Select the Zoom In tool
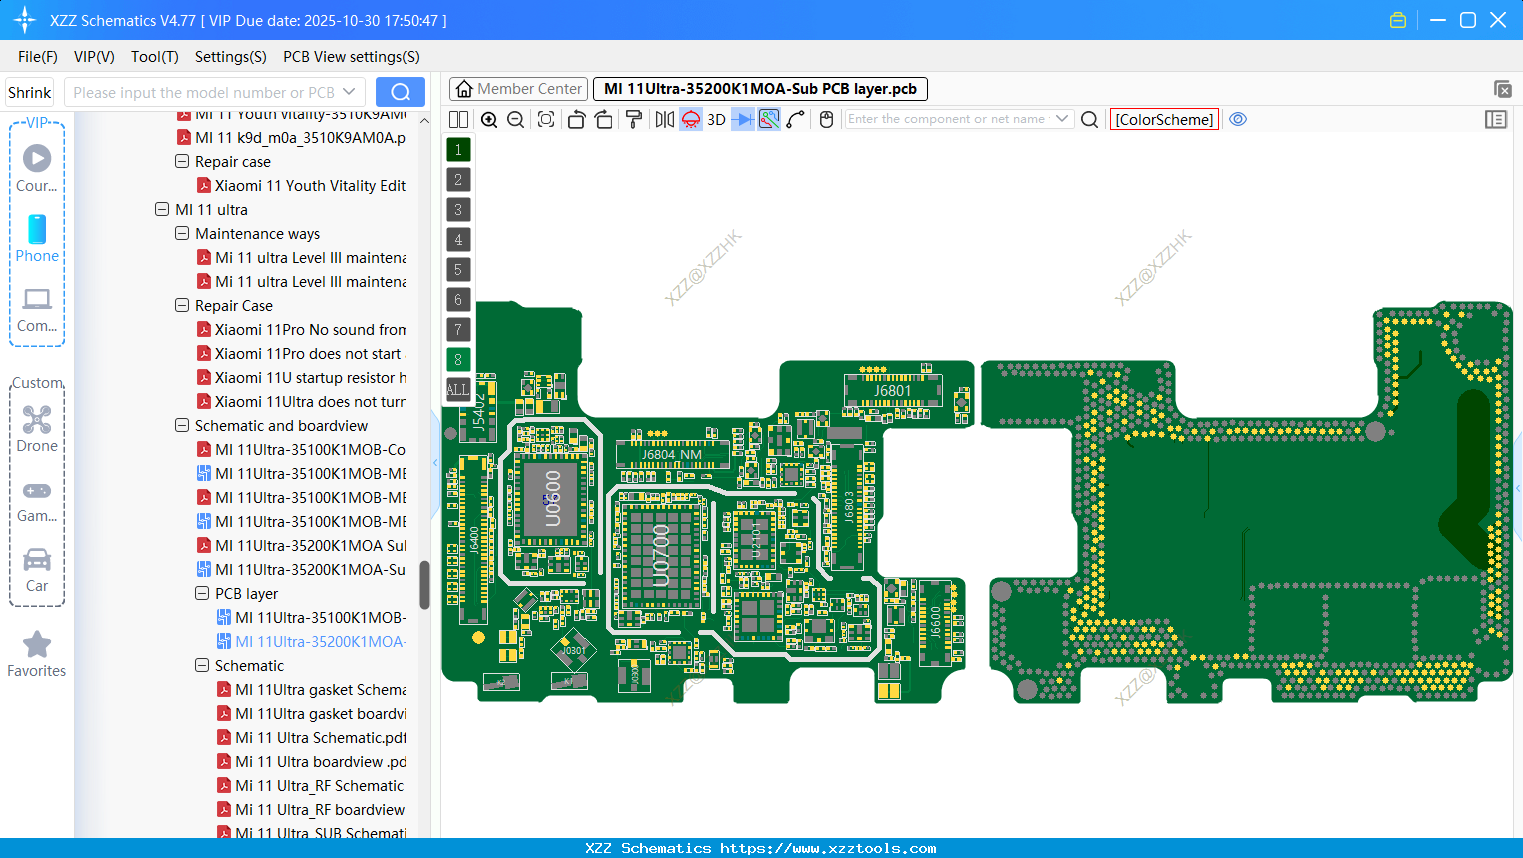Screen dimensions: 1523x858 point(489,119)
